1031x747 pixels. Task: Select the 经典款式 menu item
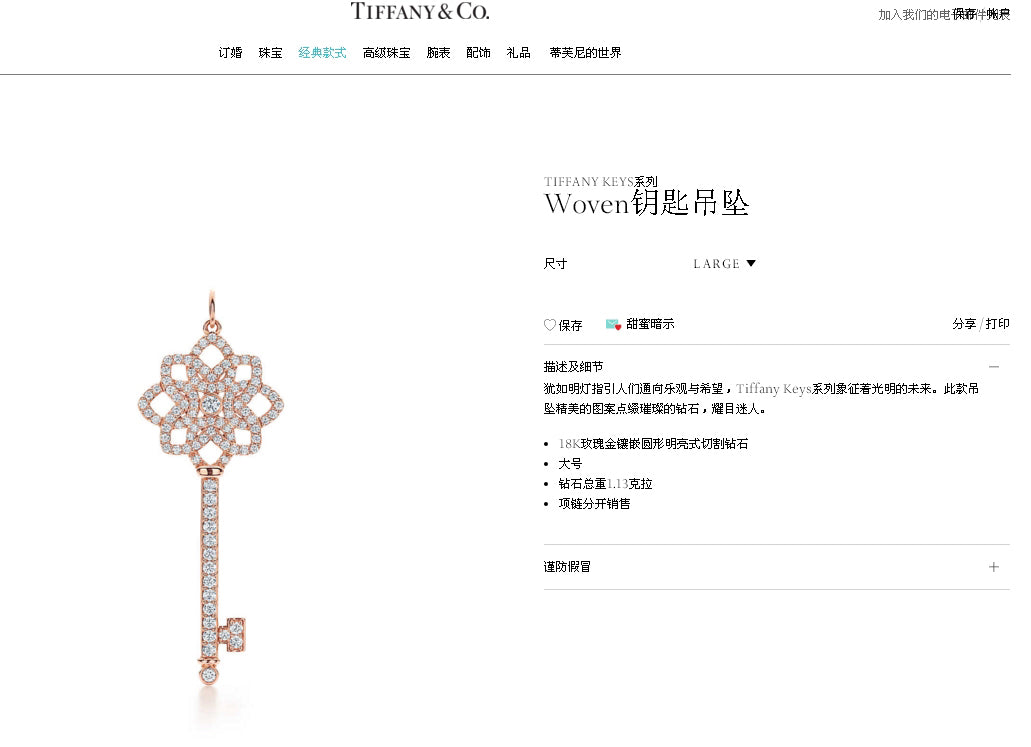pyautogui.click(x=322, y=53)
